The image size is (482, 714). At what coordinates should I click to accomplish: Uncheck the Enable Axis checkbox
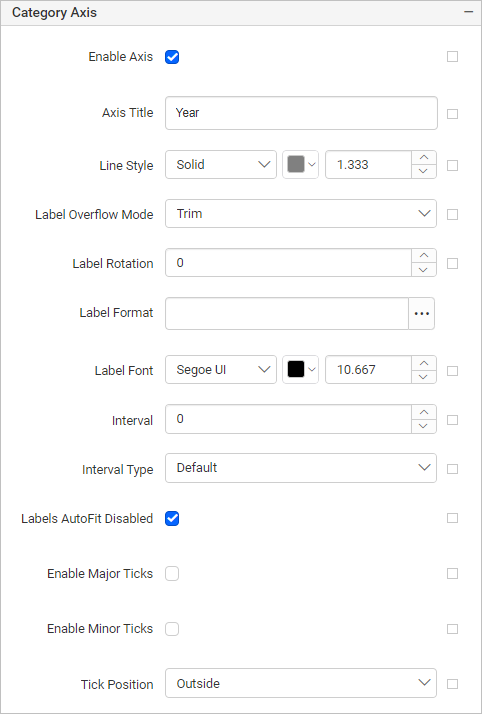coord(172,57)
